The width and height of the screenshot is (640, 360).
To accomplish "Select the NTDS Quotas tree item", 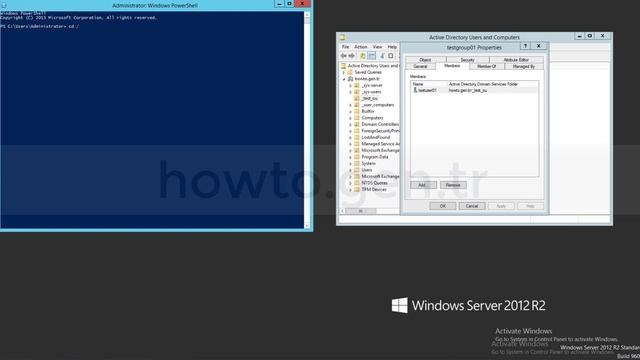I will [374, 183].
